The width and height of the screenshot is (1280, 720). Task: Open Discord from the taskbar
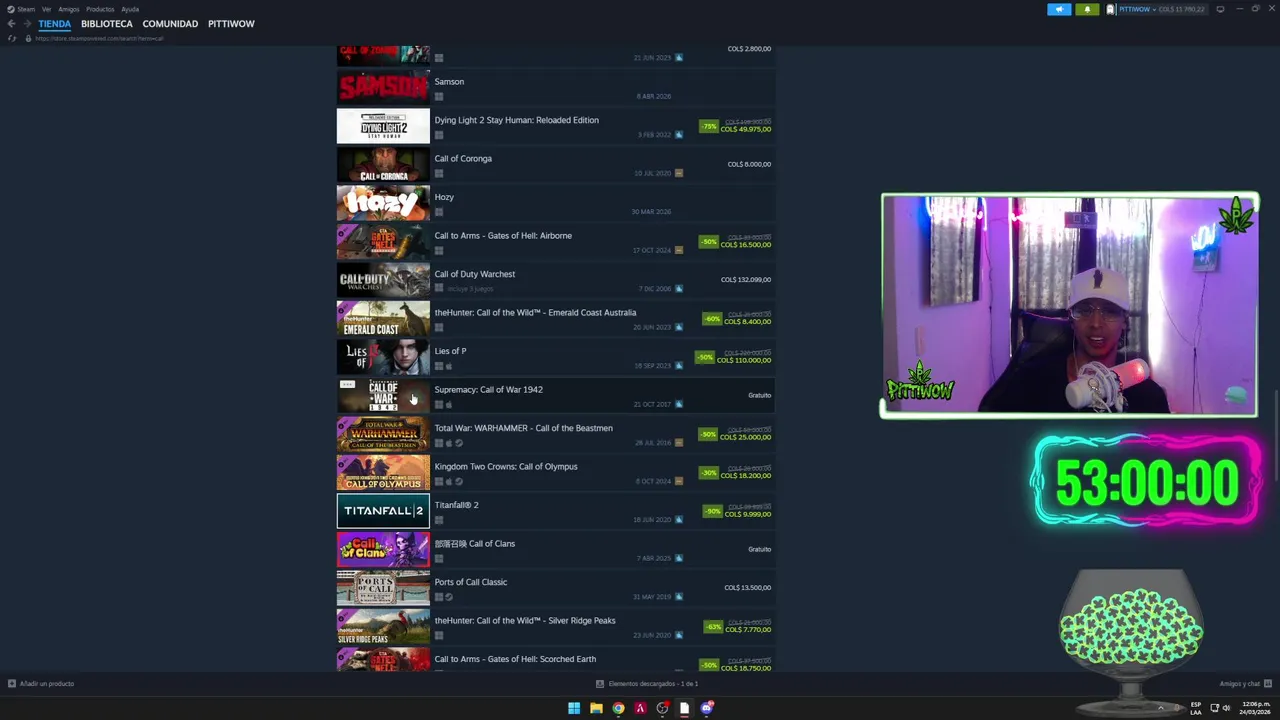click(x=706, y=708)
